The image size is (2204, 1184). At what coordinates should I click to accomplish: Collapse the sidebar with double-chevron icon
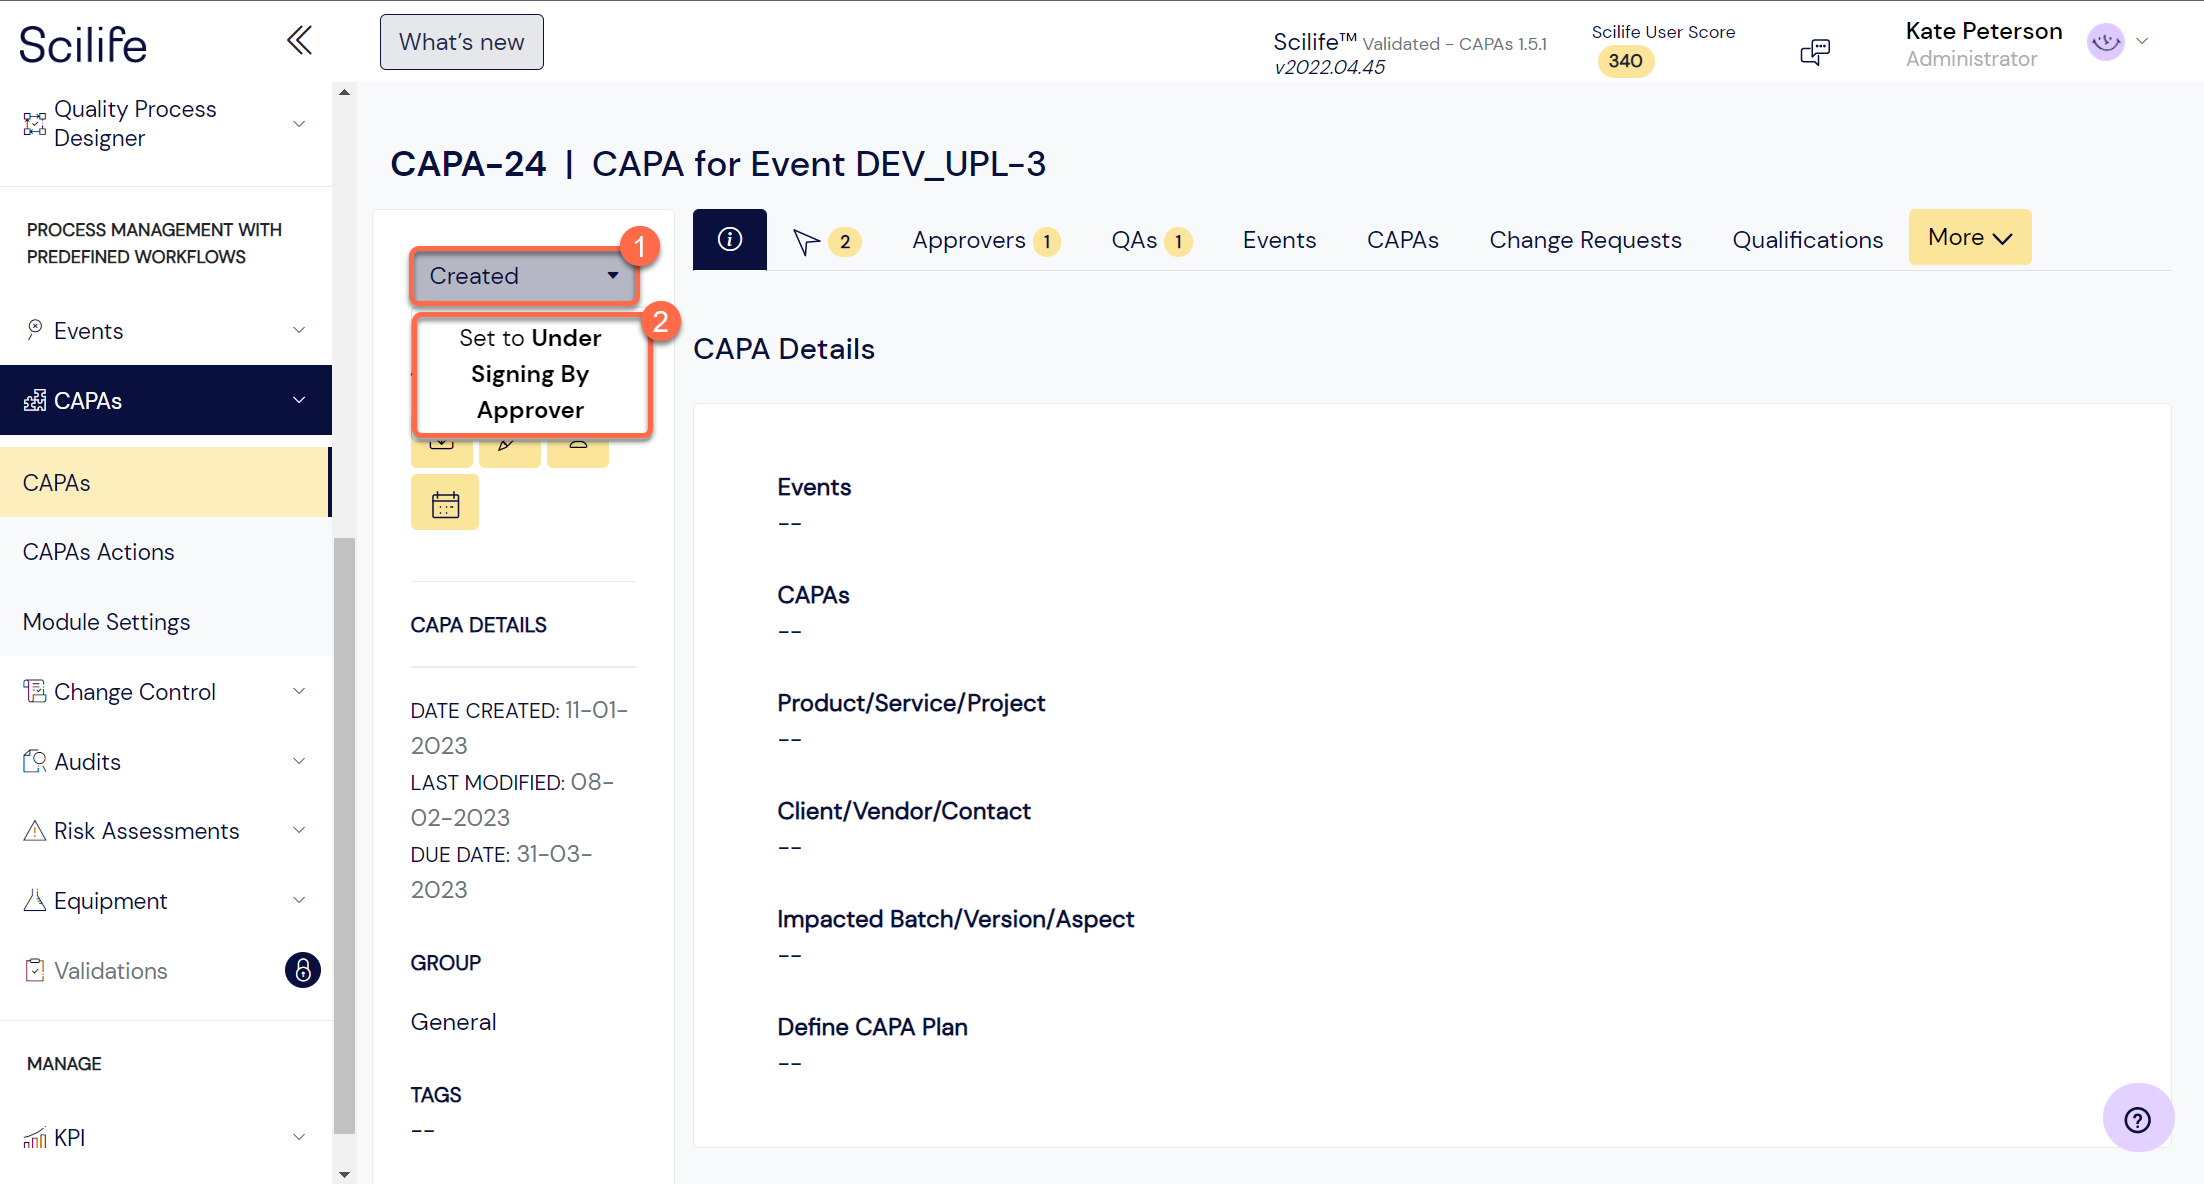pos(299,39)
